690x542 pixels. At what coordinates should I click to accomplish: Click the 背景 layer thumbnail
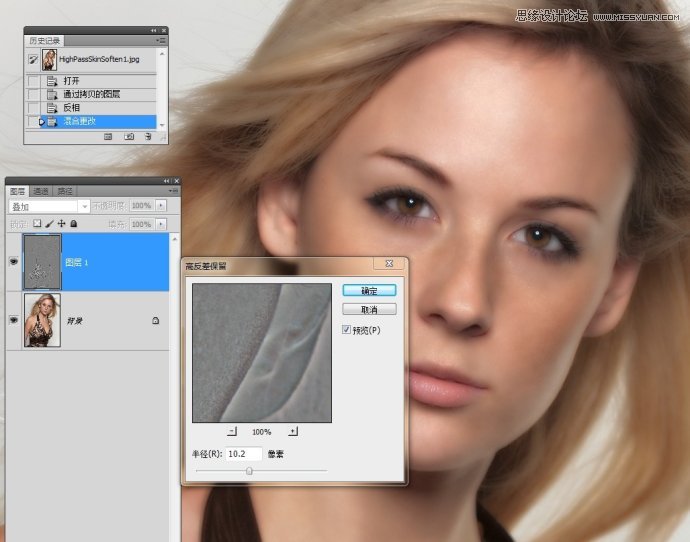42,320
